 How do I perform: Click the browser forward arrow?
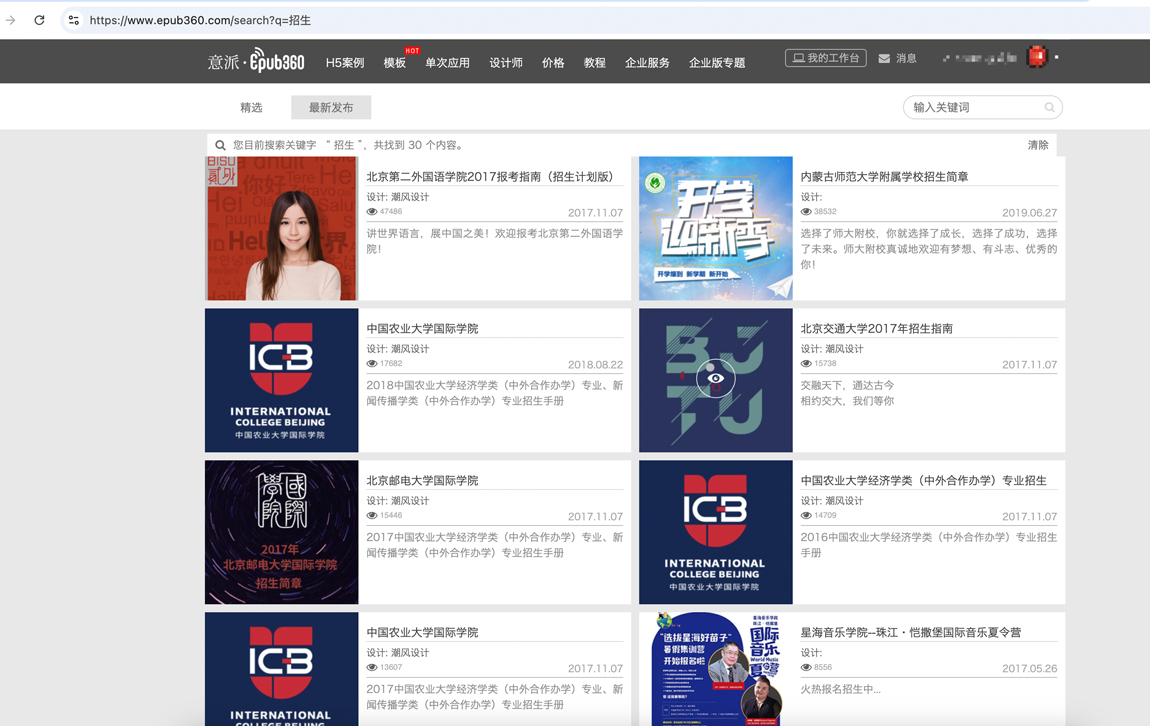click(10, 21)
